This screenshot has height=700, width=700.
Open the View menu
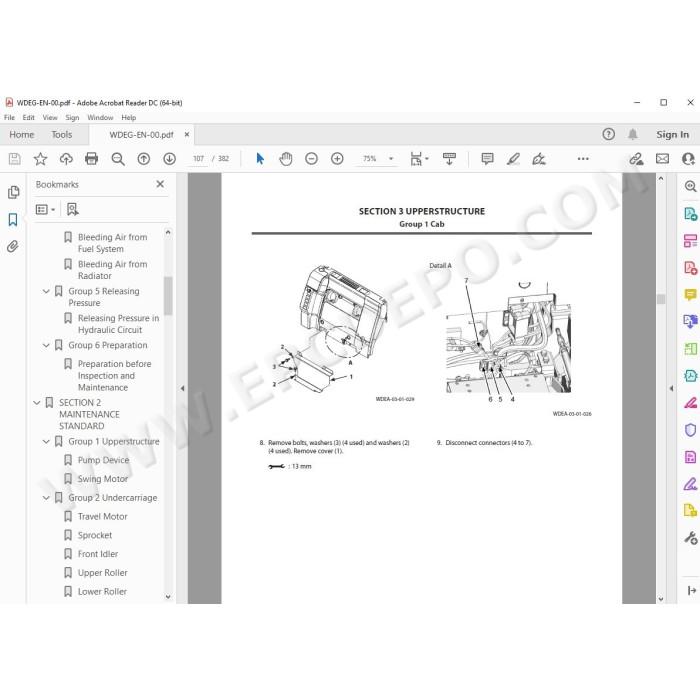pos(50,117)
